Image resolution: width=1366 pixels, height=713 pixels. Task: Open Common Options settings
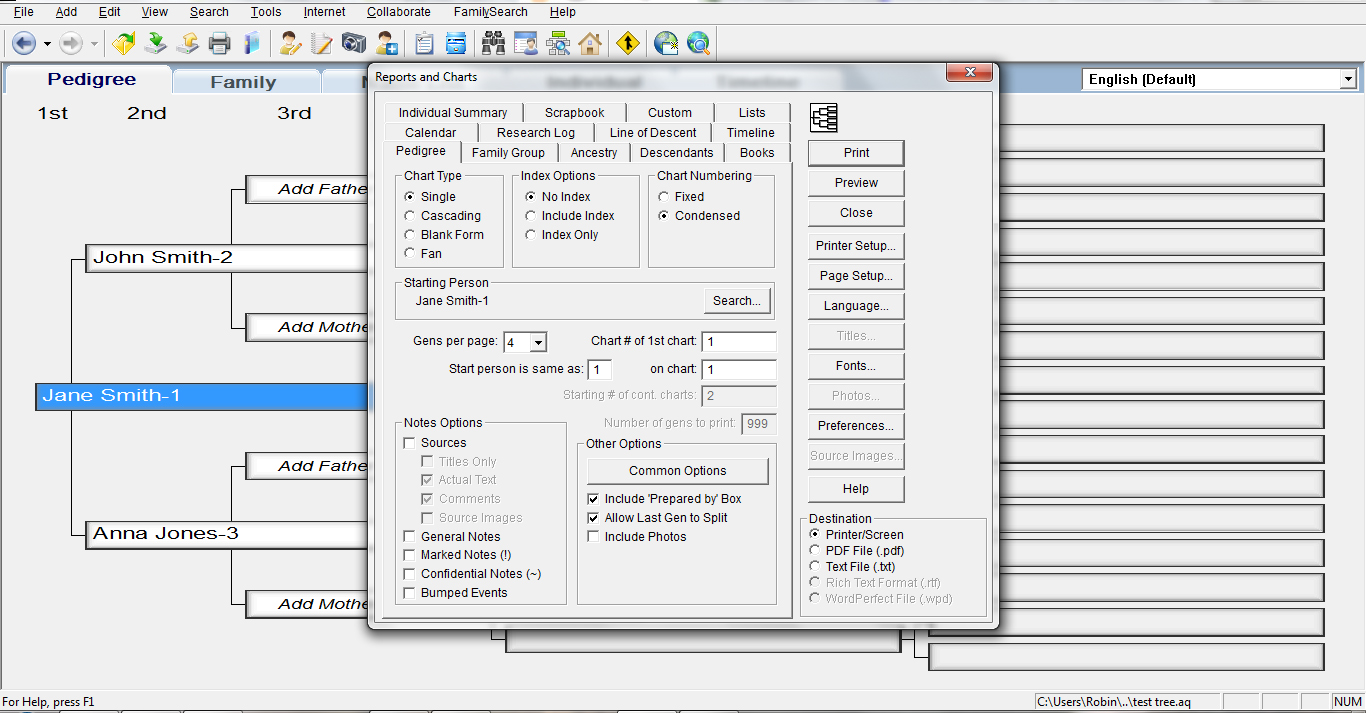tap(676, 471)
